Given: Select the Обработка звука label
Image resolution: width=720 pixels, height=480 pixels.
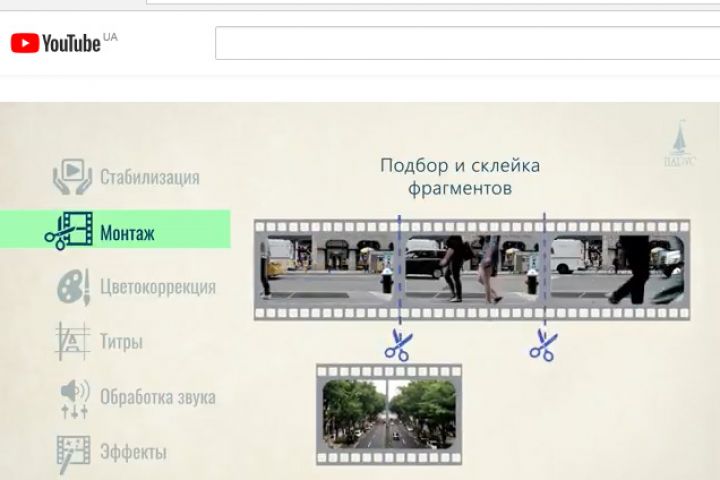Looking at the screenshot, I should click(158, 397).
